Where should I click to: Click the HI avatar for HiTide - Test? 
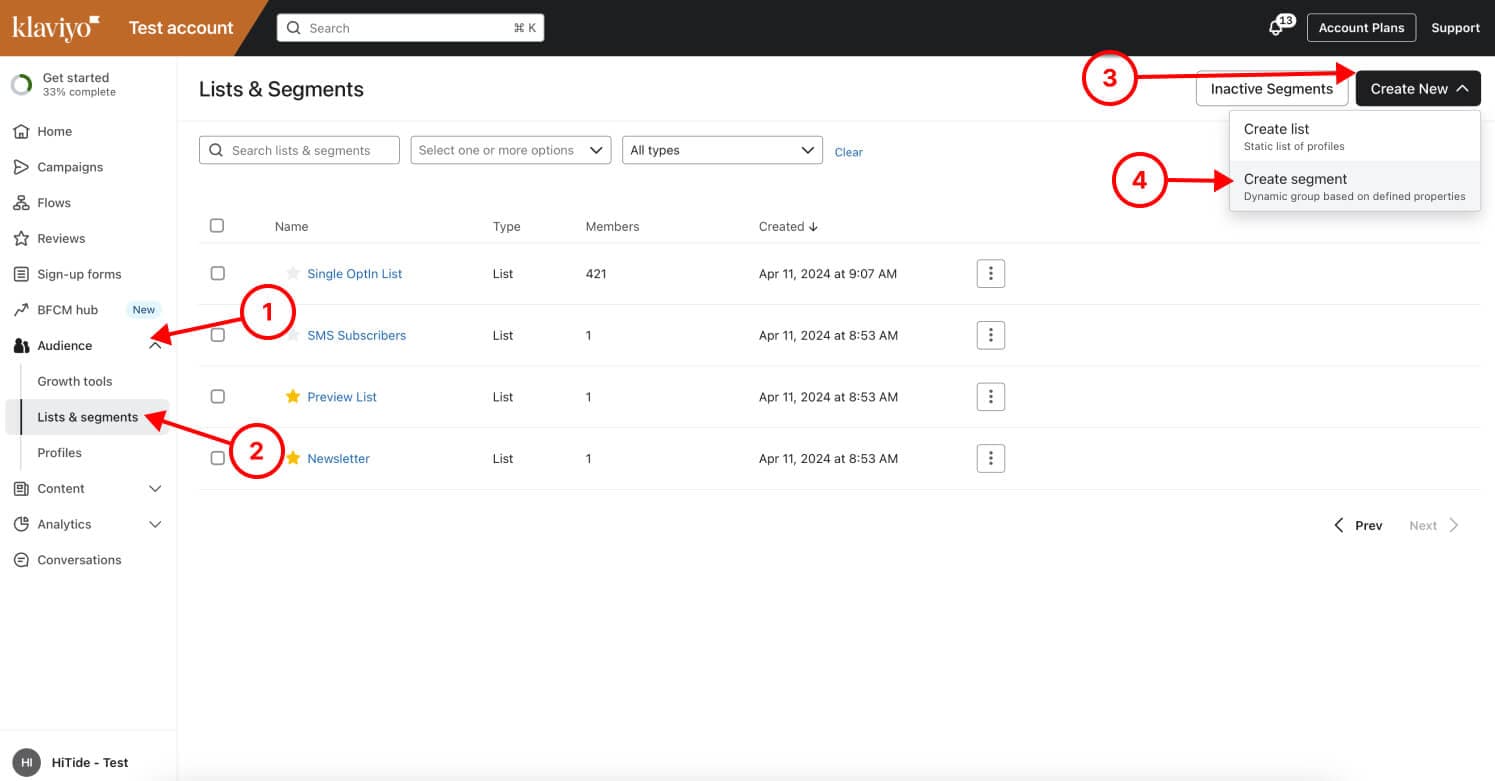coord(27,762)
